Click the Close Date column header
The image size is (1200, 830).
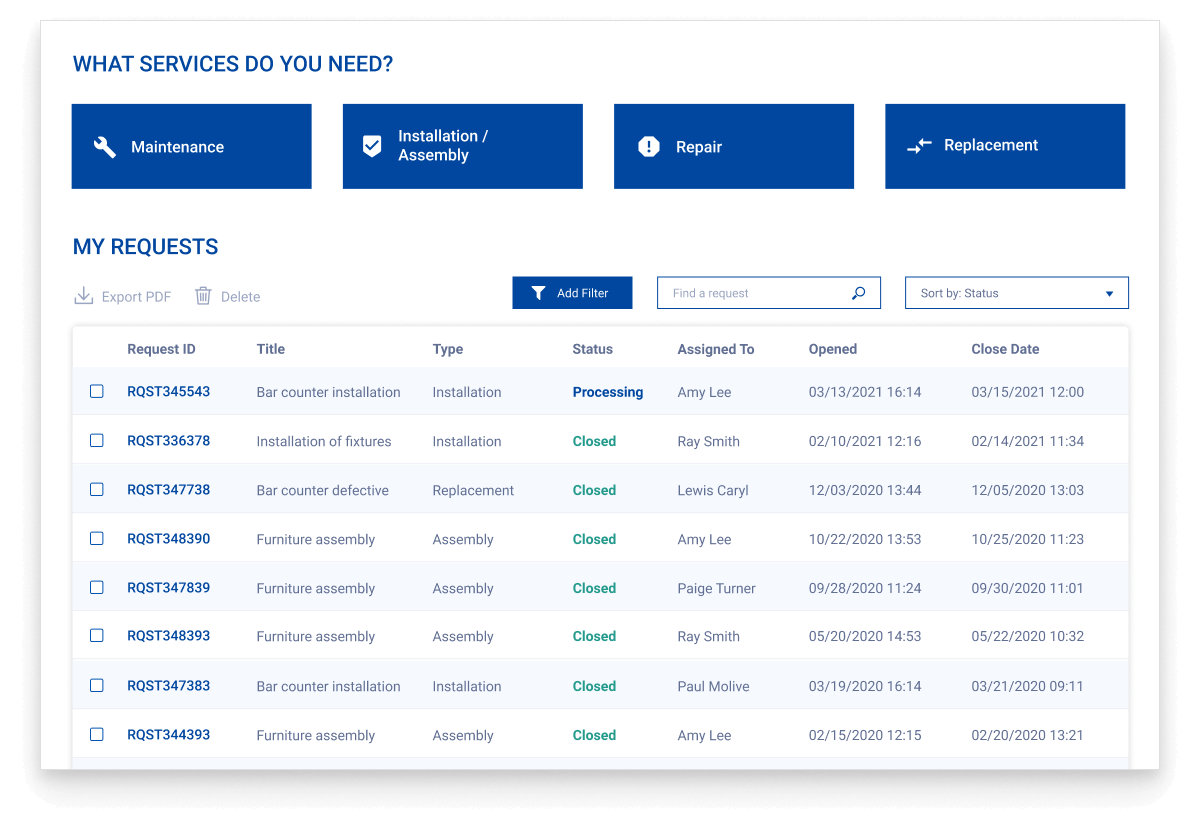click(1004, 349)
